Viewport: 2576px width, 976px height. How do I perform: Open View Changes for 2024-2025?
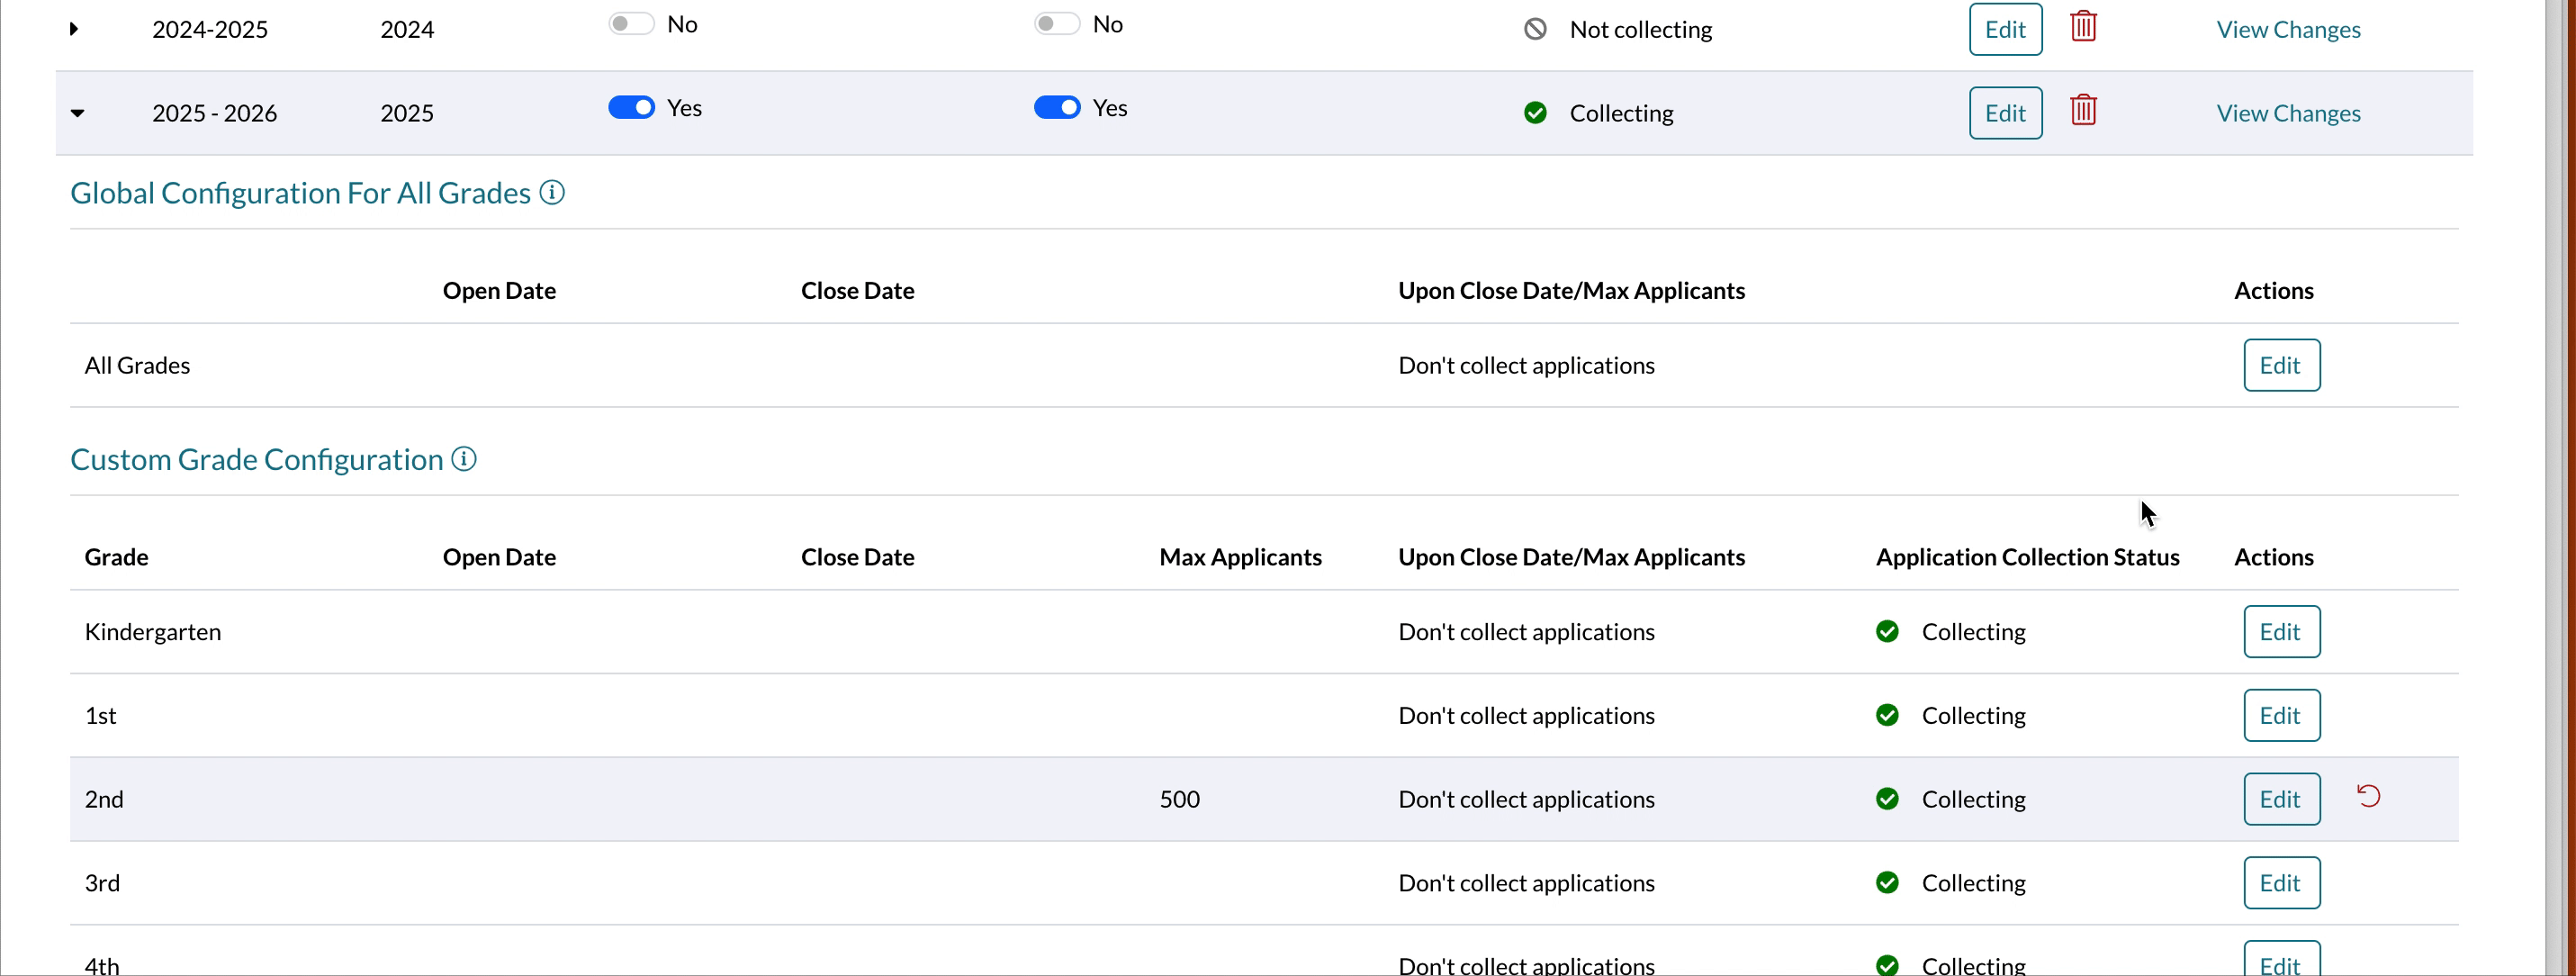[2287, 29]
